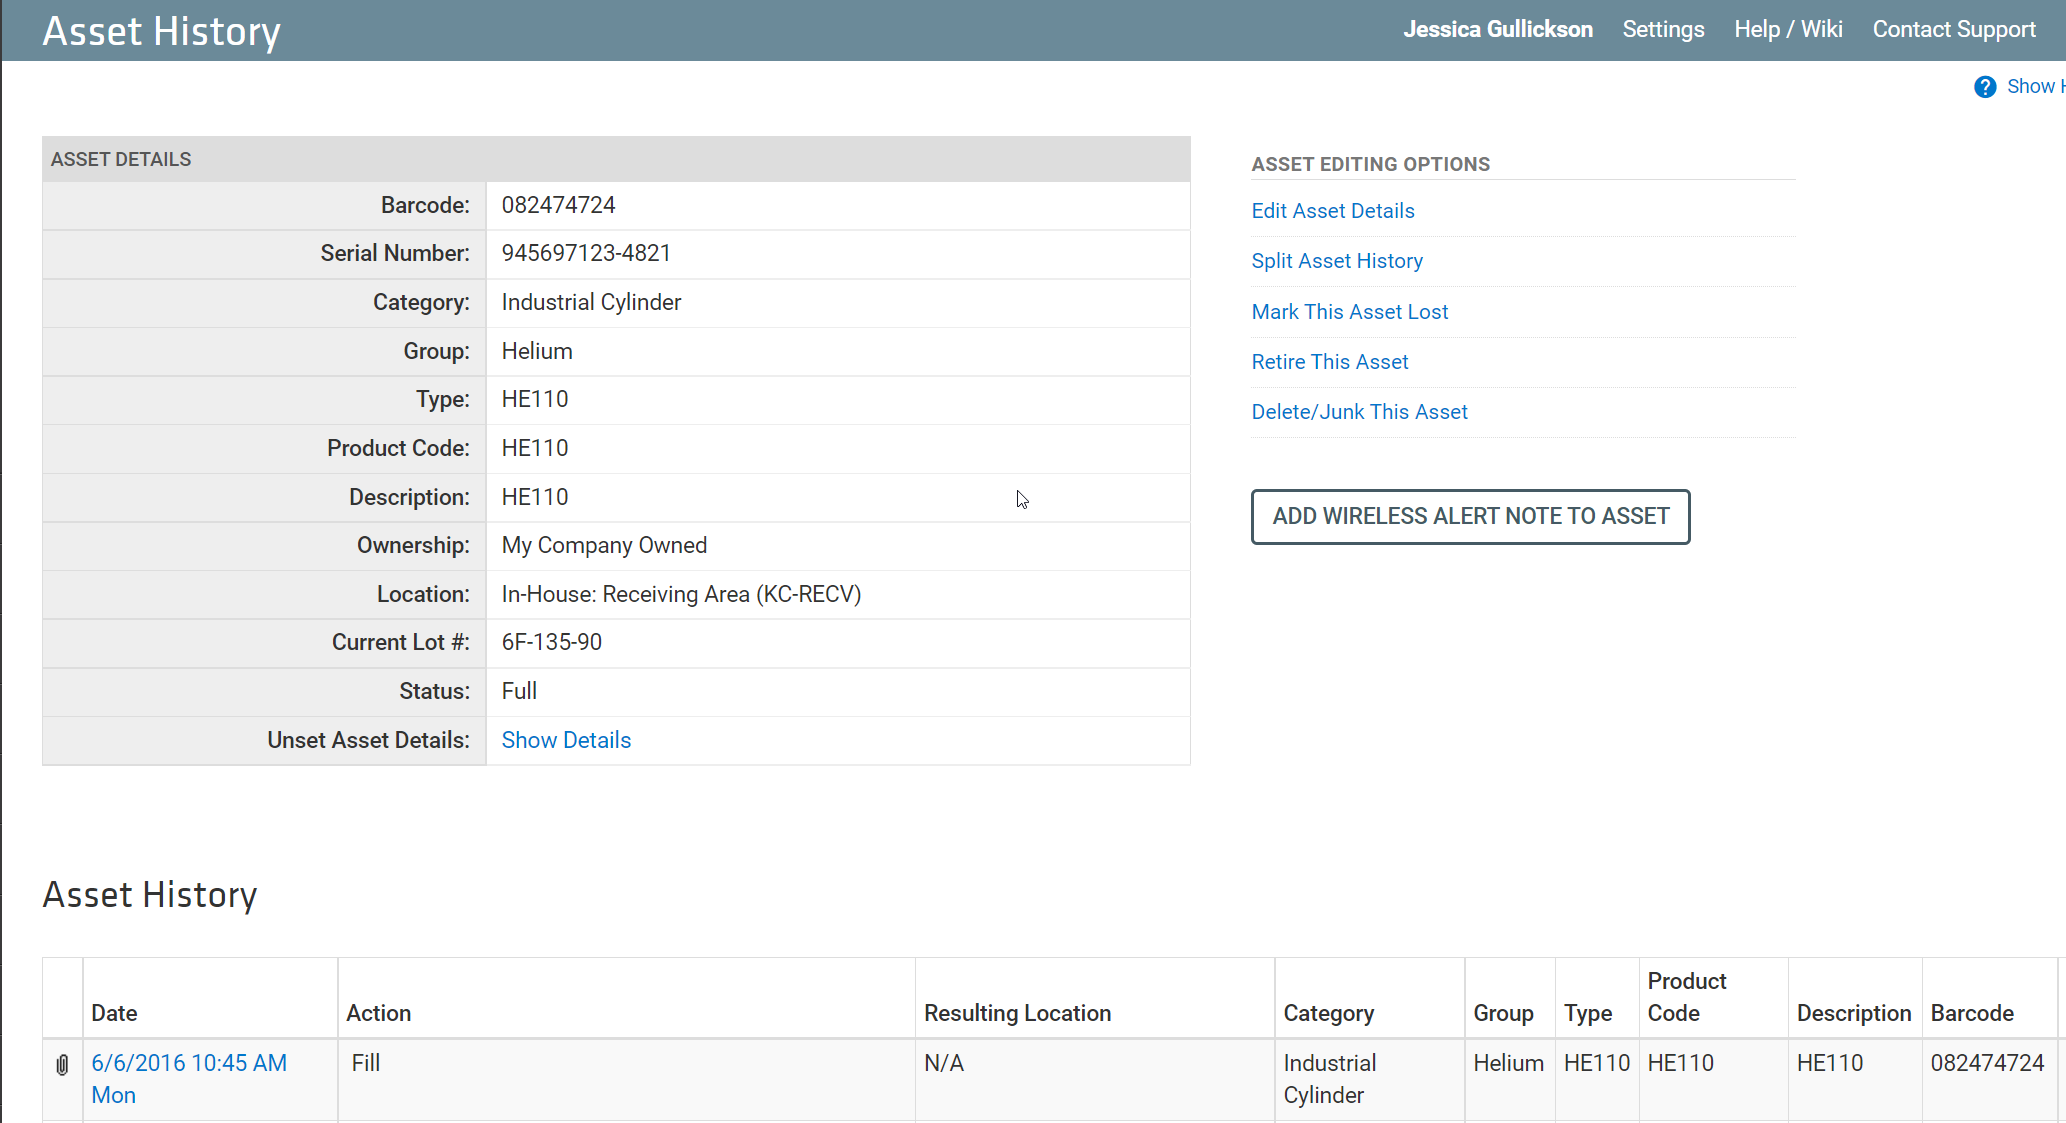Select Retire This Asset option
Viewport: 2066px width, 1123px height.
(1330, 362)
